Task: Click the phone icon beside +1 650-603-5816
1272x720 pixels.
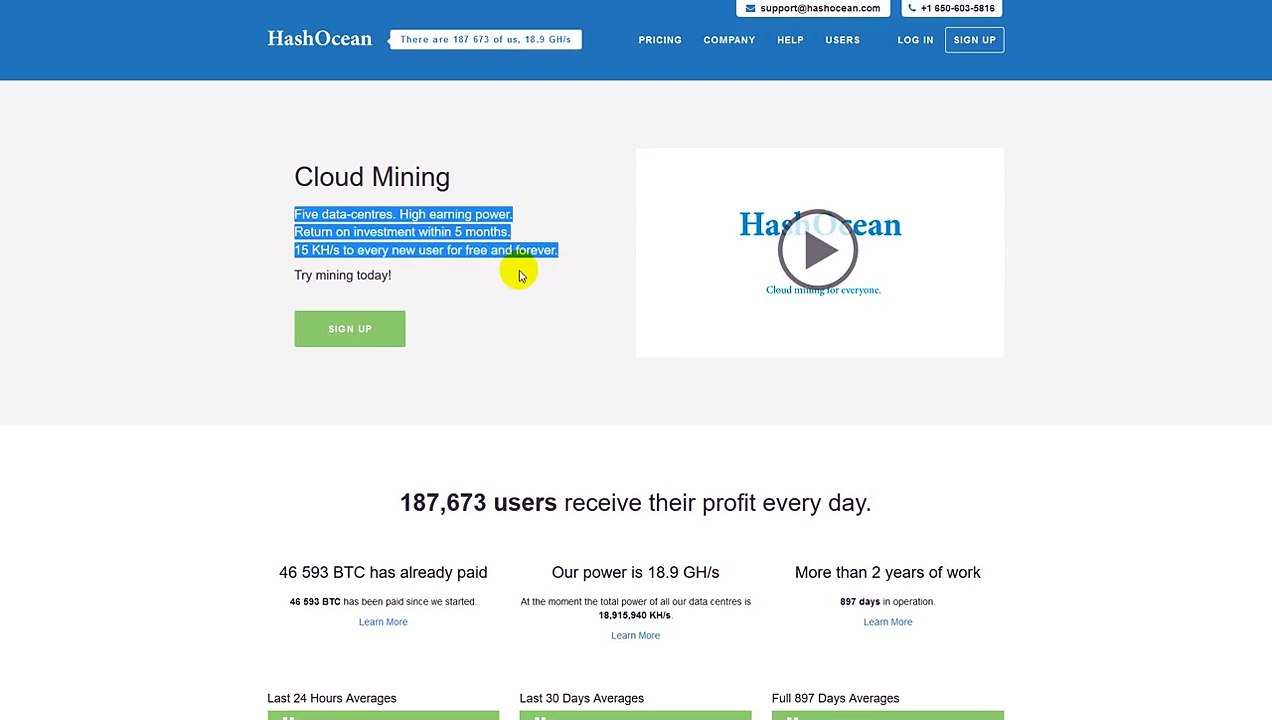Action: click(912, 8)
